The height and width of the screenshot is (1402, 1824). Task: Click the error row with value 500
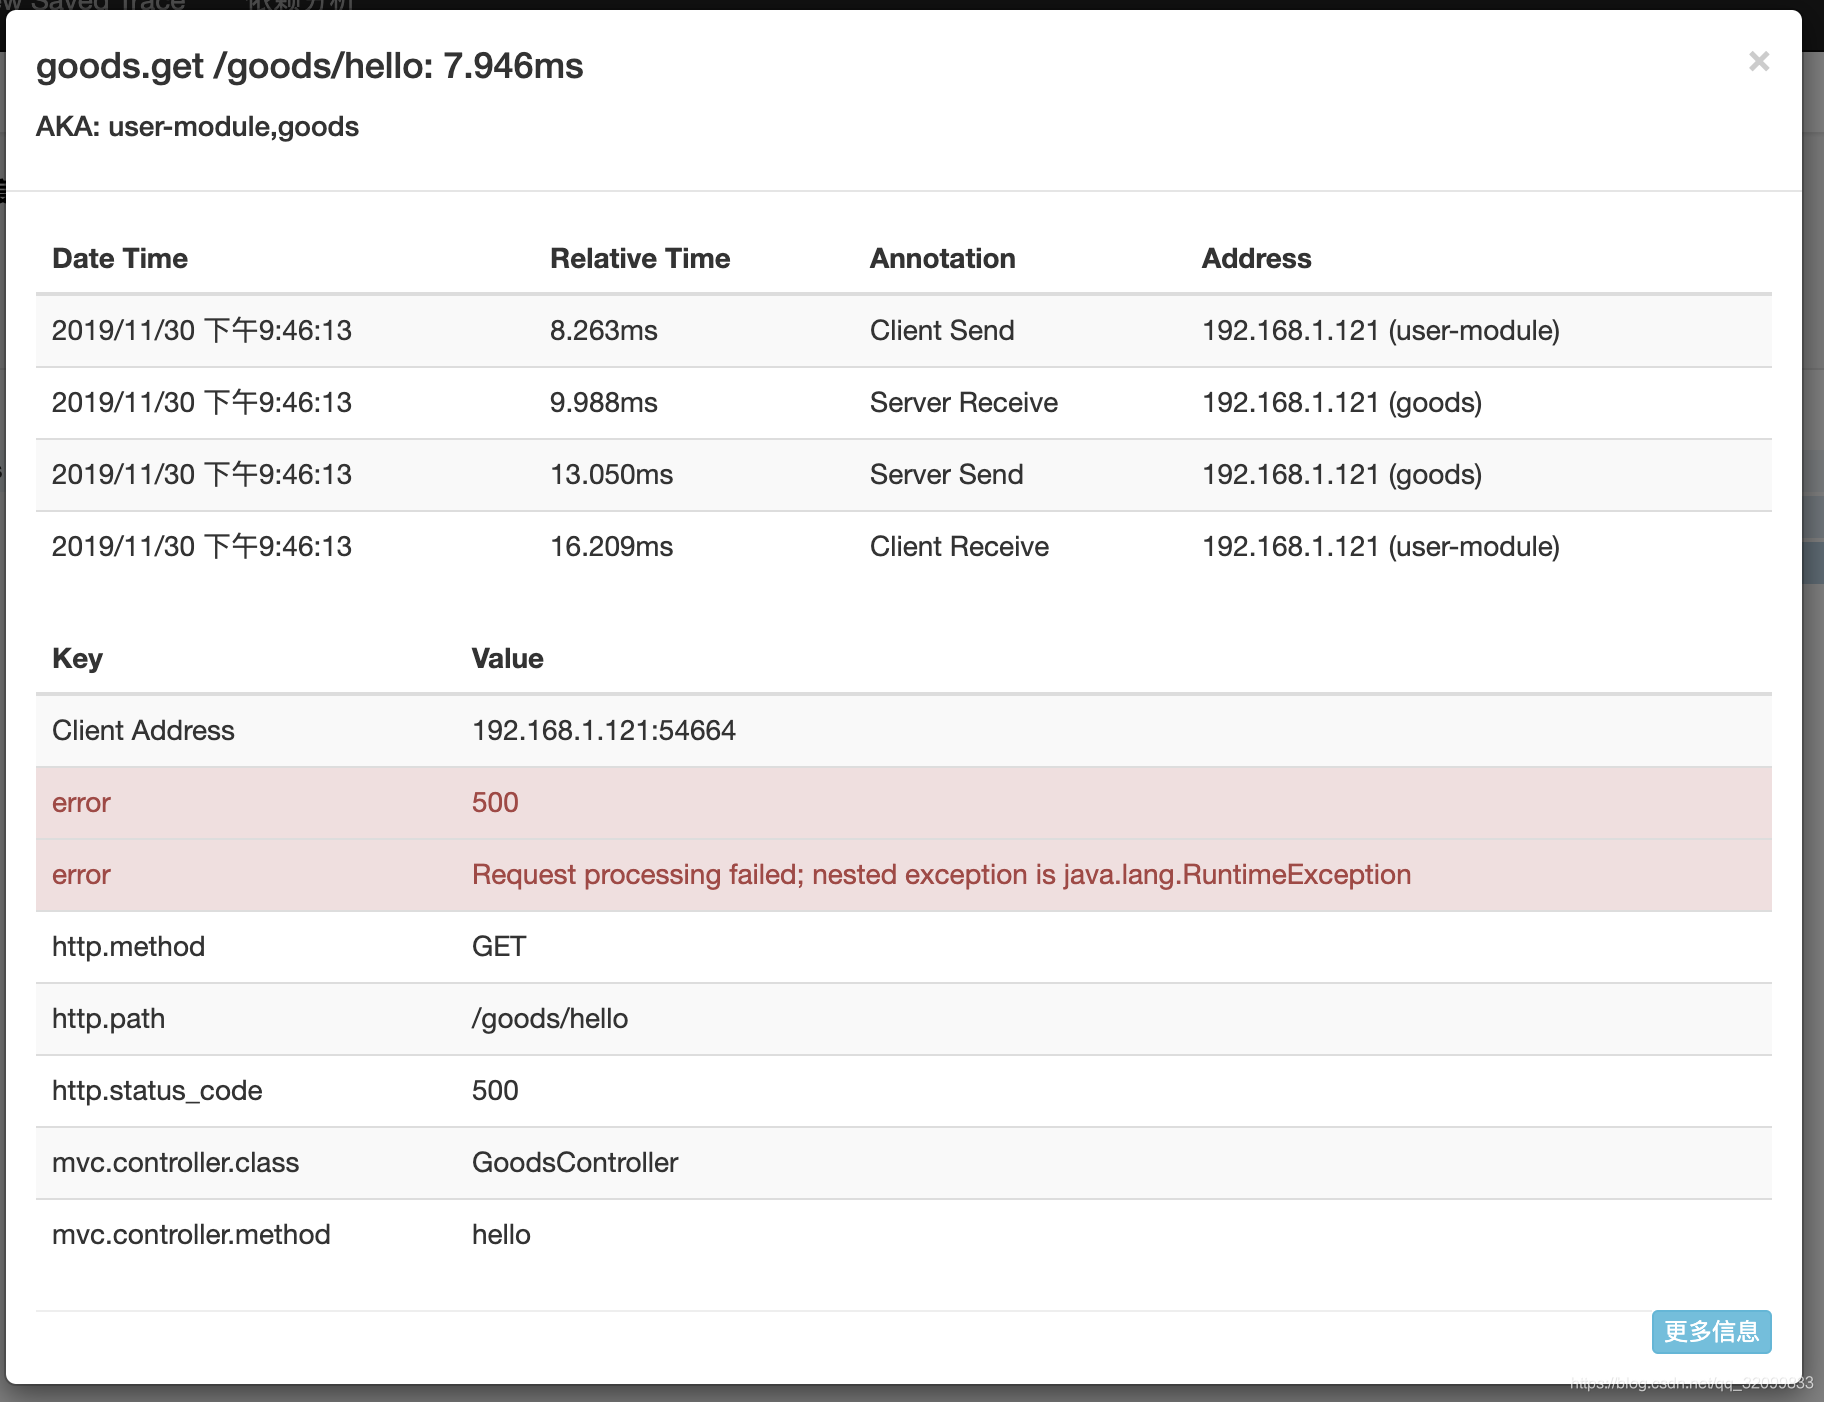point(903,803)
